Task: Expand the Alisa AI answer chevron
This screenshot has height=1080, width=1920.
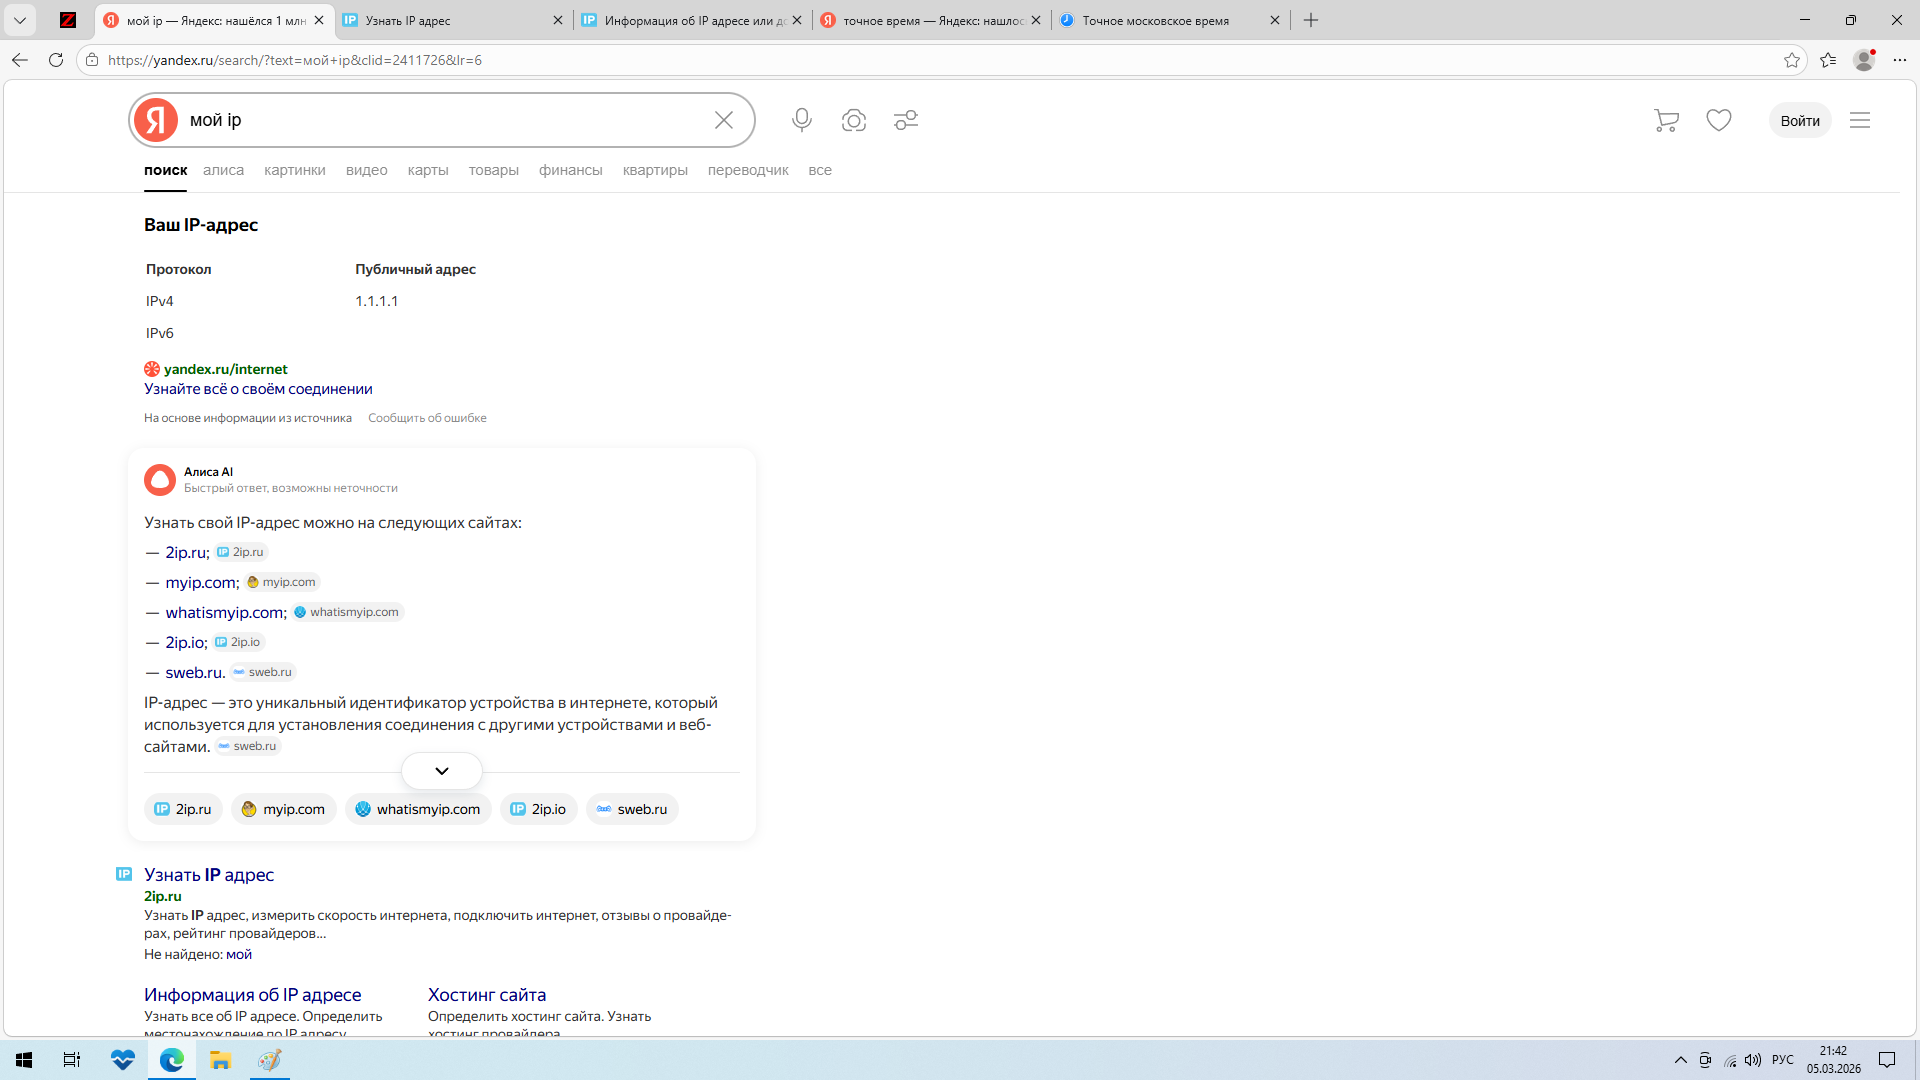Action: (442, 771)
